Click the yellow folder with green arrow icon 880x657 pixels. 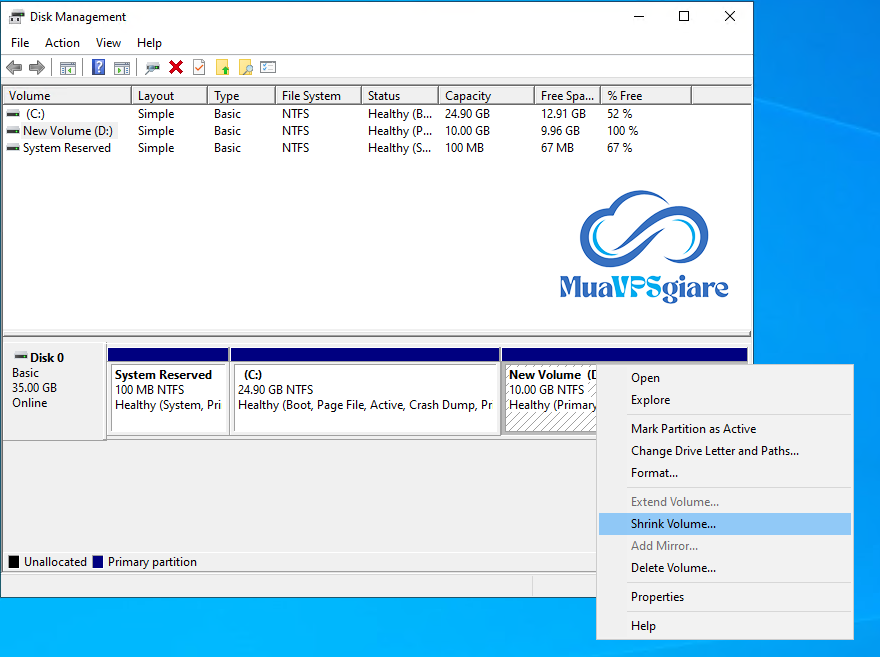(222, 68)
